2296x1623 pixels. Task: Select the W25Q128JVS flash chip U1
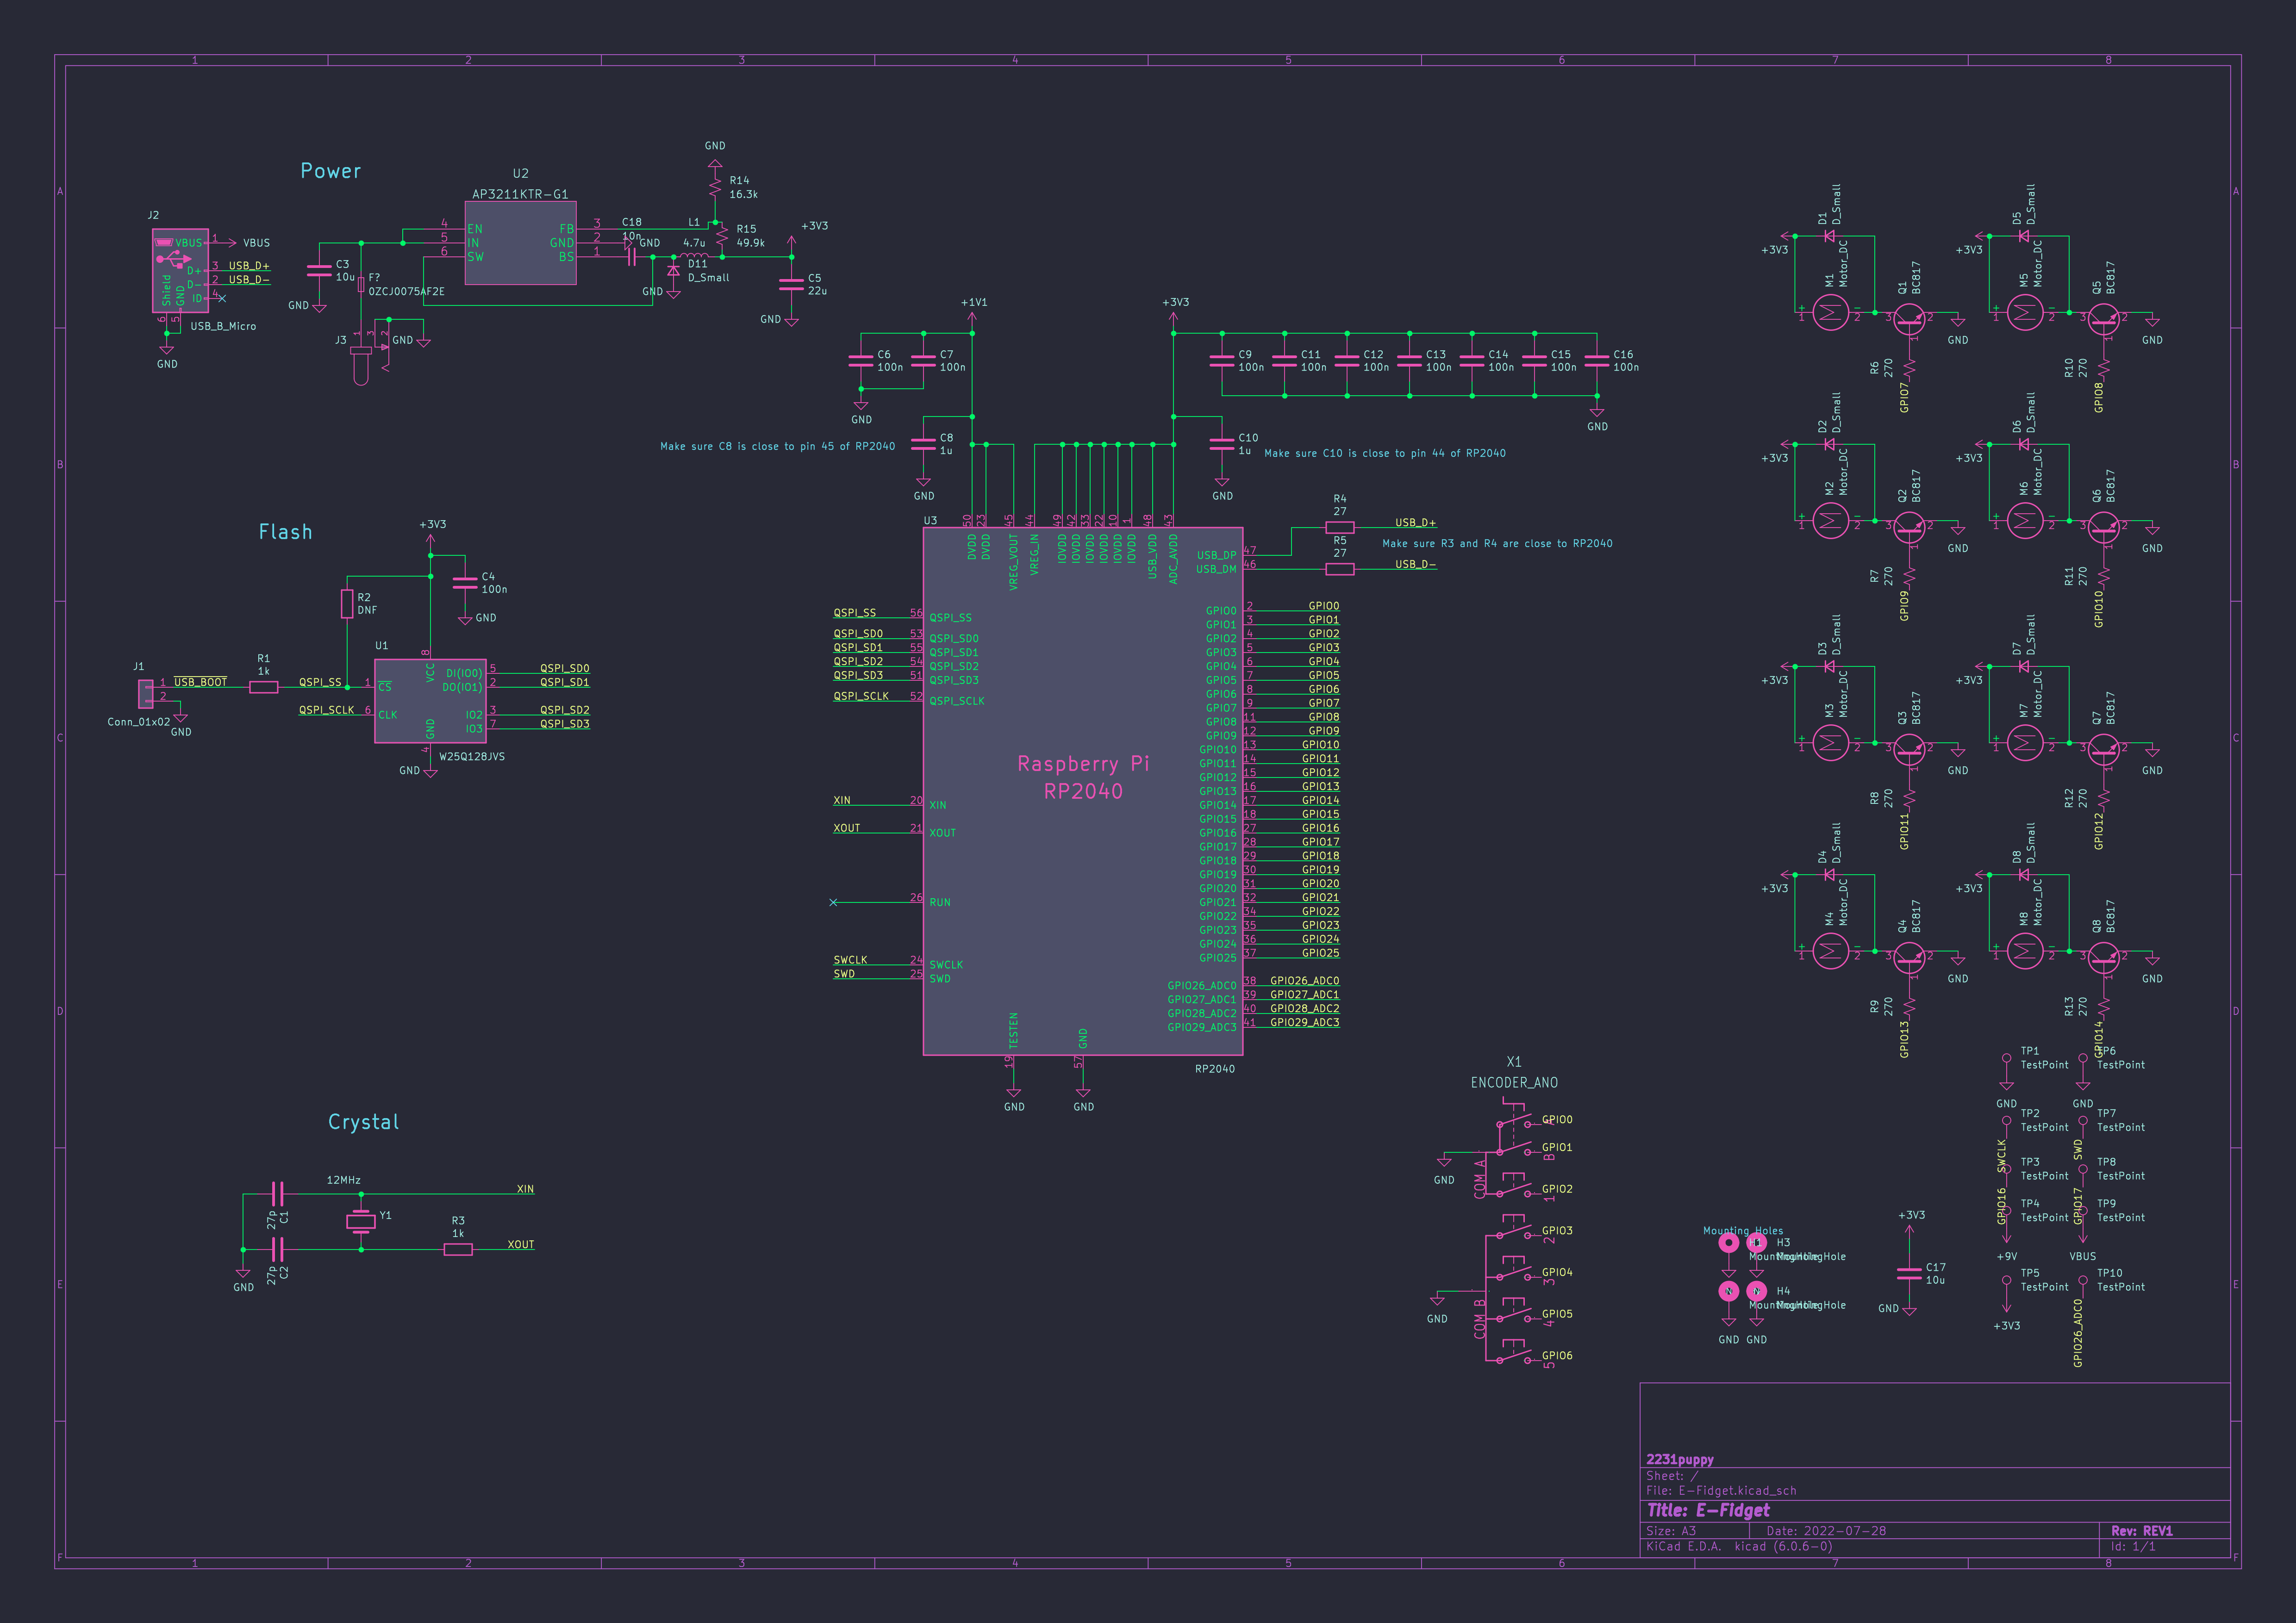(x=430, y=701)
